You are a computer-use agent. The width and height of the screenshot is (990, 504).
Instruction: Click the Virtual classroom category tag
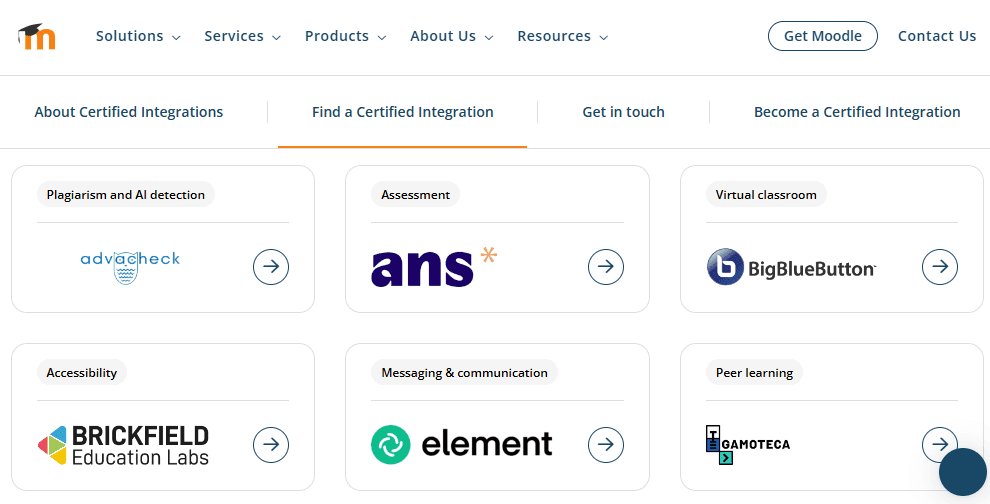[x=766, y=195]
